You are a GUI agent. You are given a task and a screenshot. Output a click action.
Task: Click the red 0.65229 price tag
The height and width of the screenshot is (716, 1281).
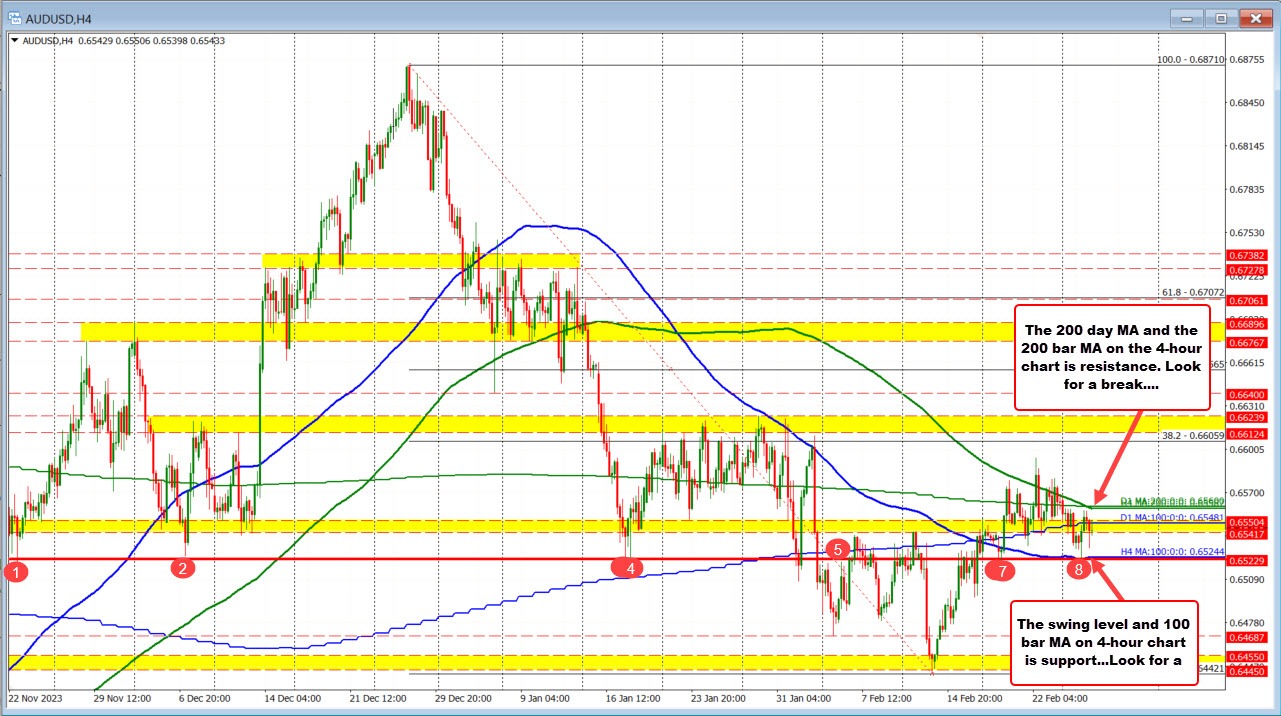click(1245, 561)
